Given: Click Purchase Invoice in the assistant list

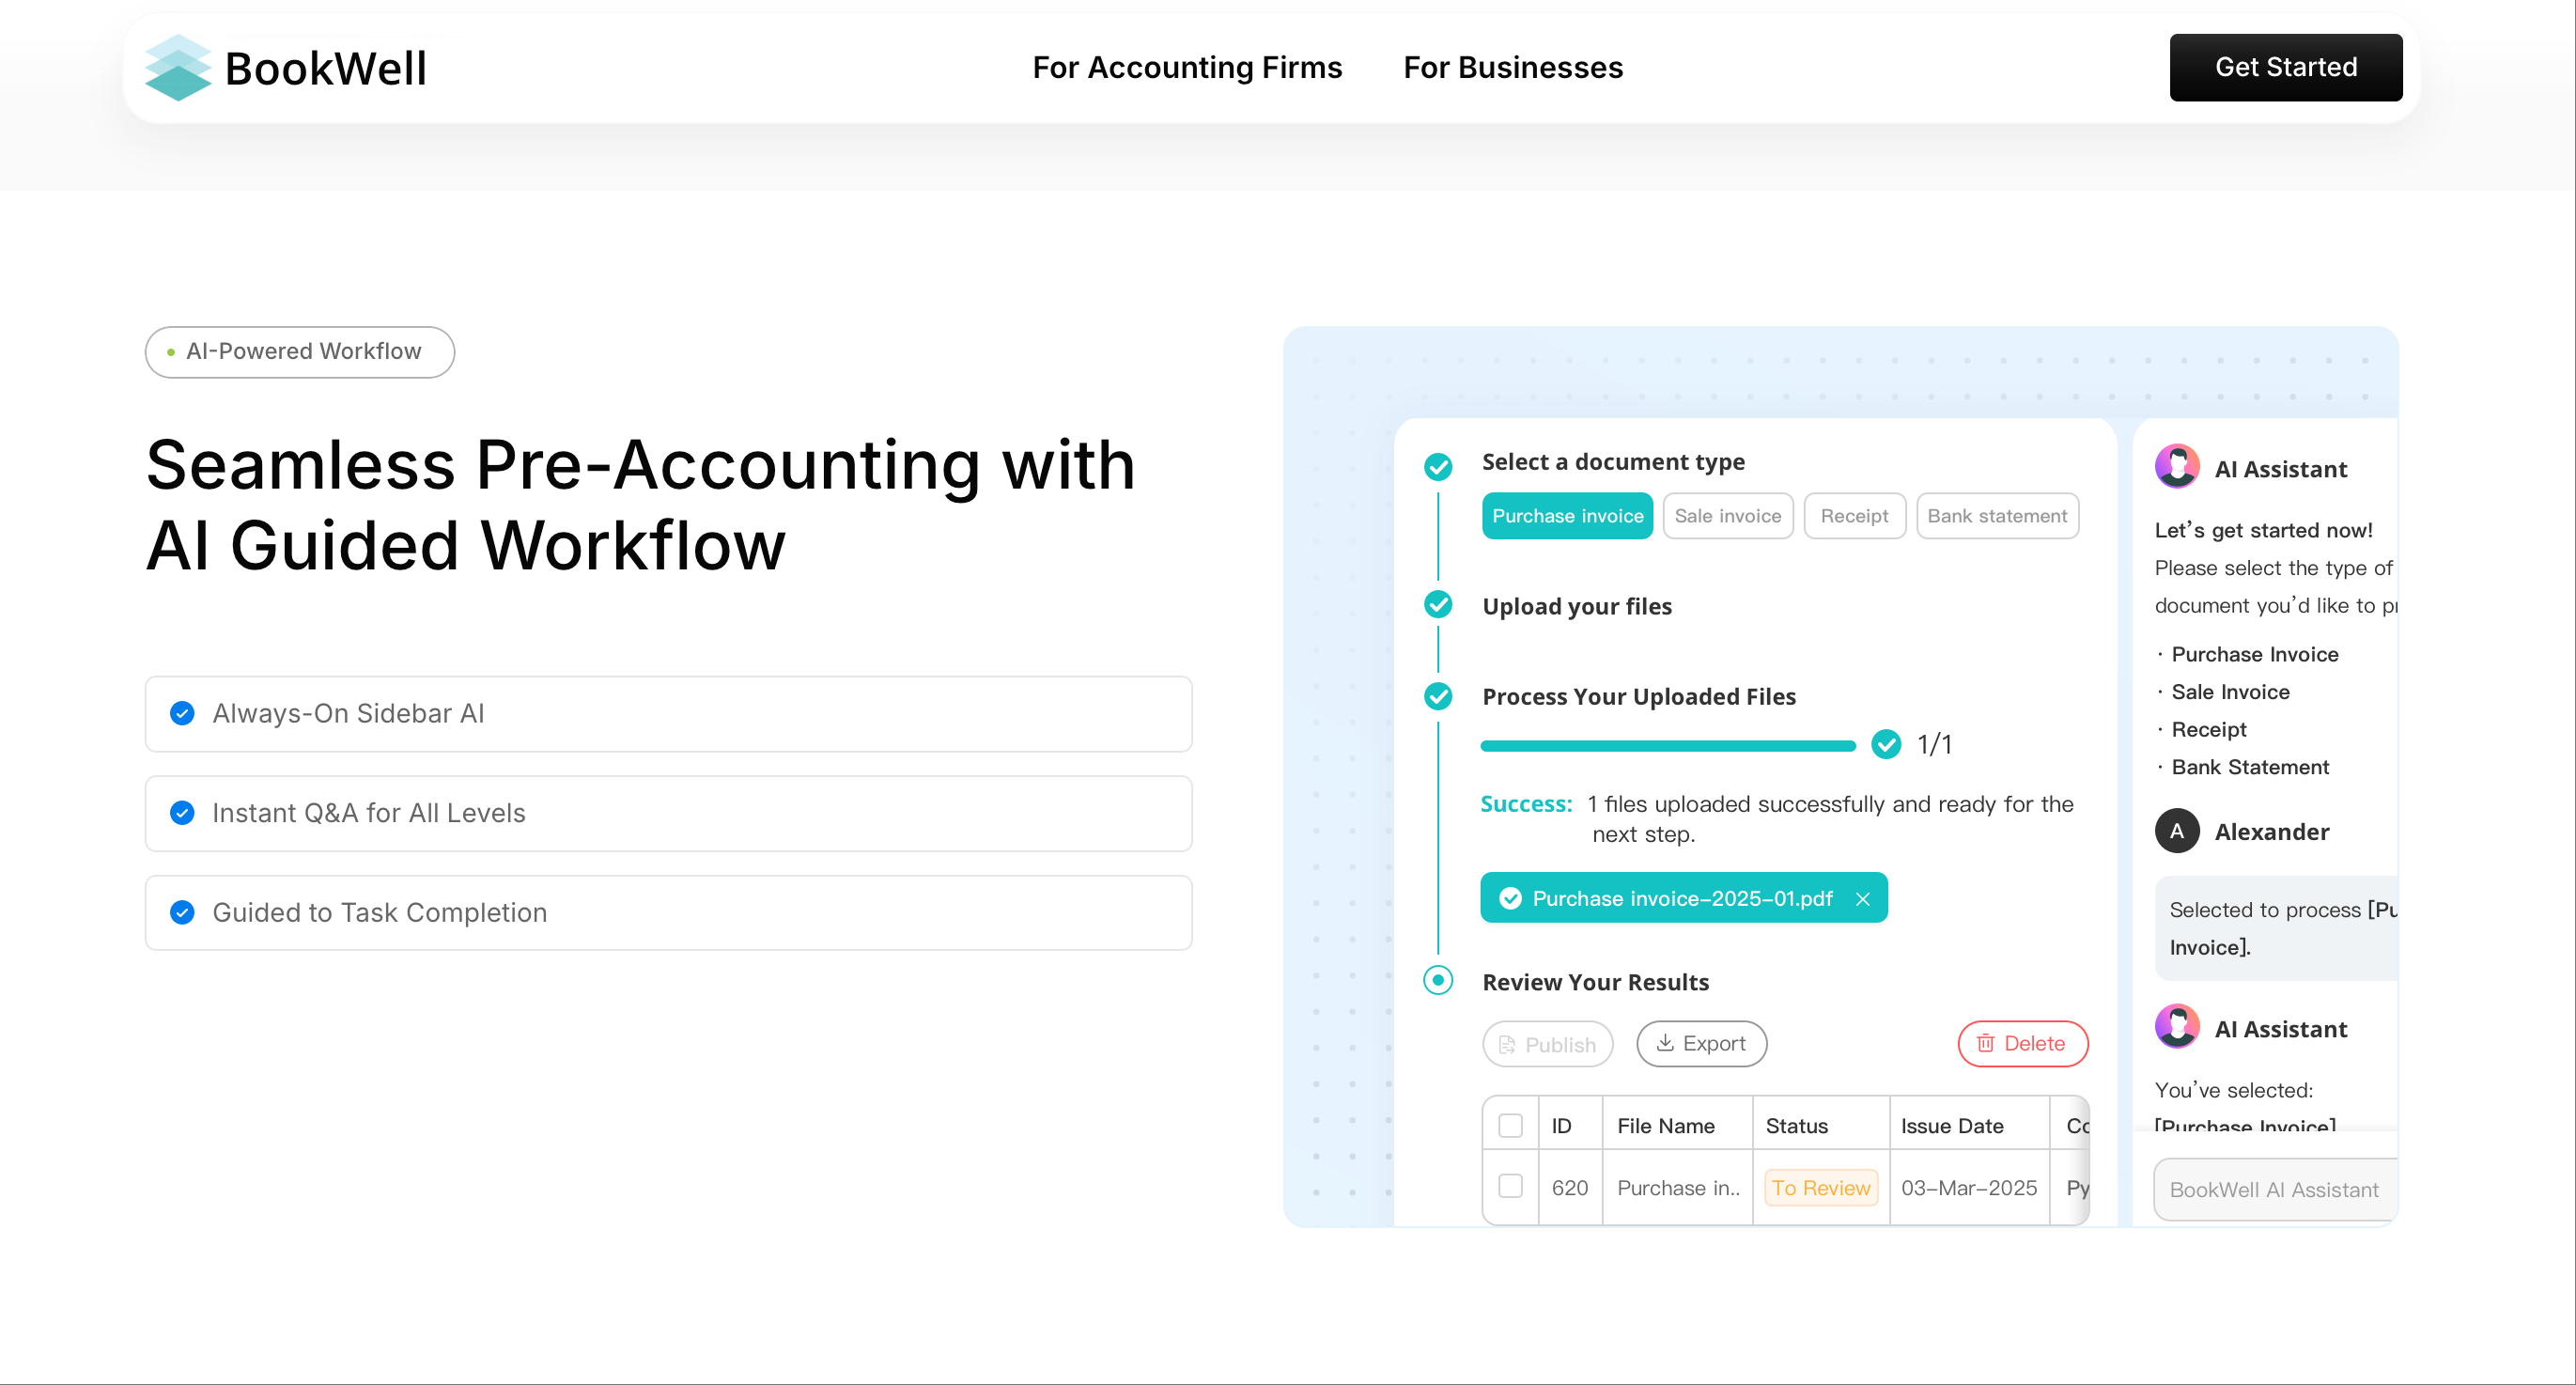Looking at the screenshot, I should (x=2254, y=654).
